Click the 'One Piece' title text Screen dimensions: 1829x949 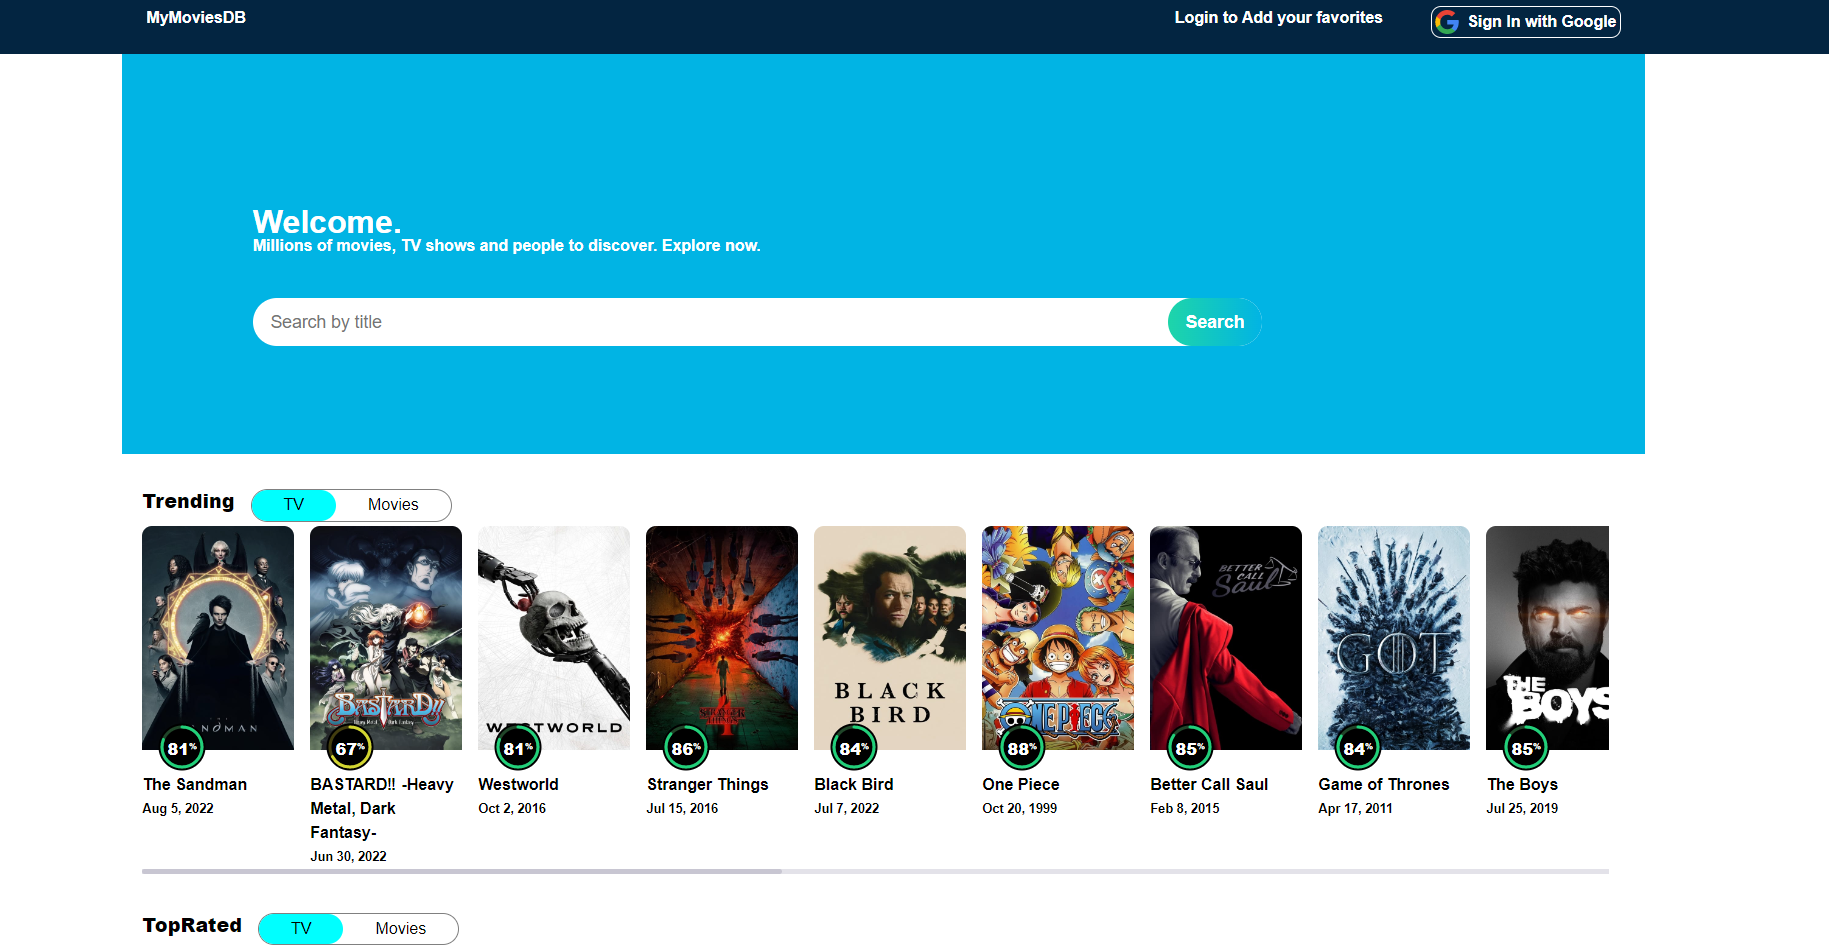click(1020, 785)
